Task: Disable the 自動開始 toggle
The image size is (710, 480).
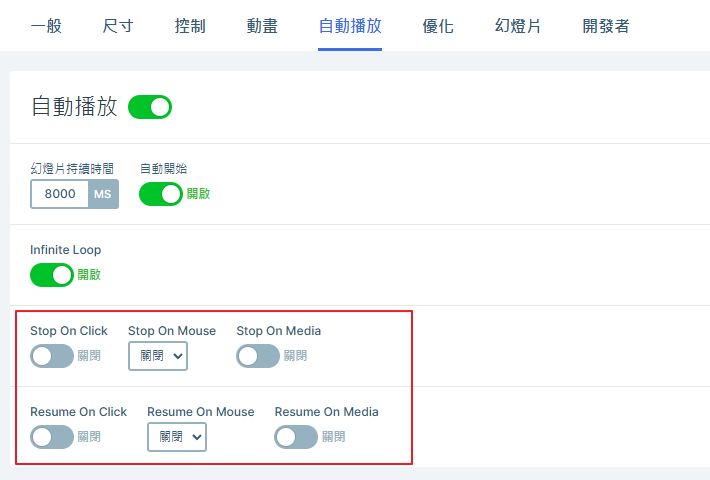Action: [x=161, y=194]
